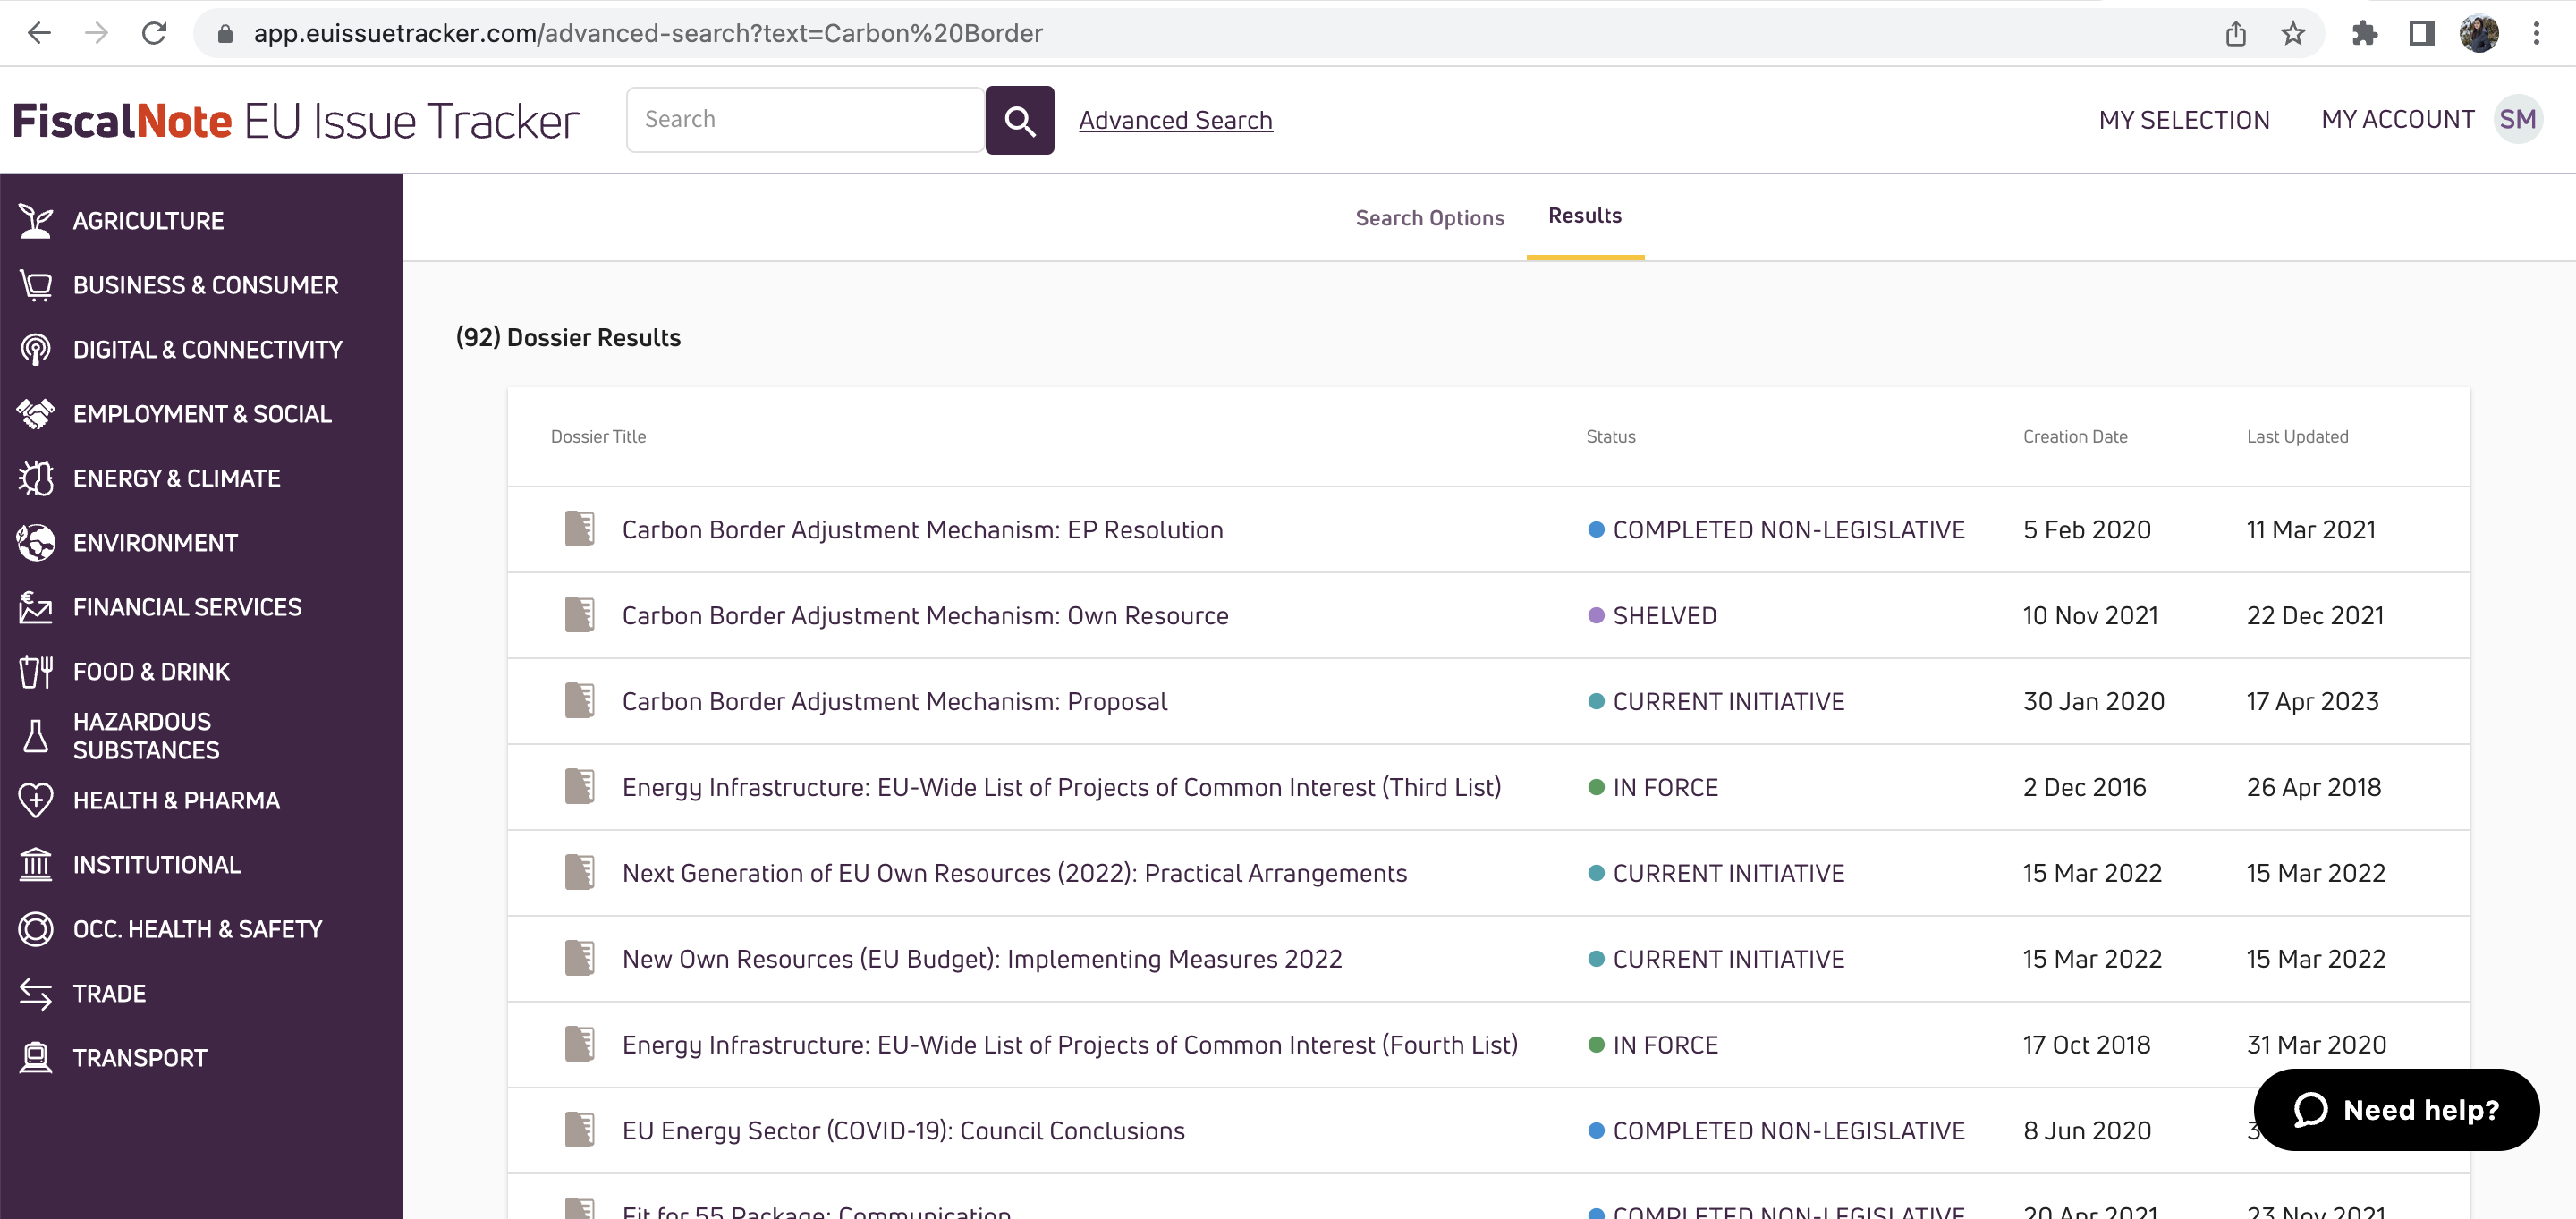2576x1219 pixels.
Task: Click the document icon for Carbon Border Adjustment Mechanism: Proposal
Action: coord(580,701)
